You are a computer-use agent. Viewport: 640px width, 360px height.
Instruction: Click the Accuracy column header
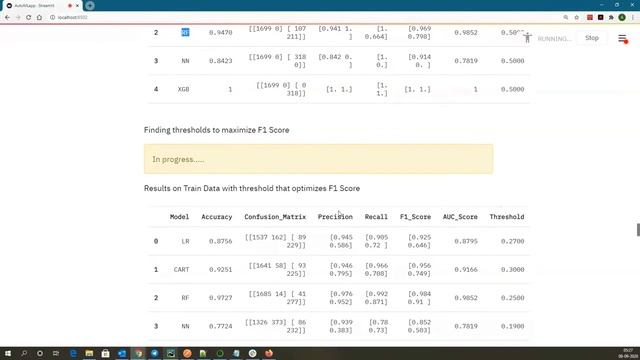coord(216,217)
